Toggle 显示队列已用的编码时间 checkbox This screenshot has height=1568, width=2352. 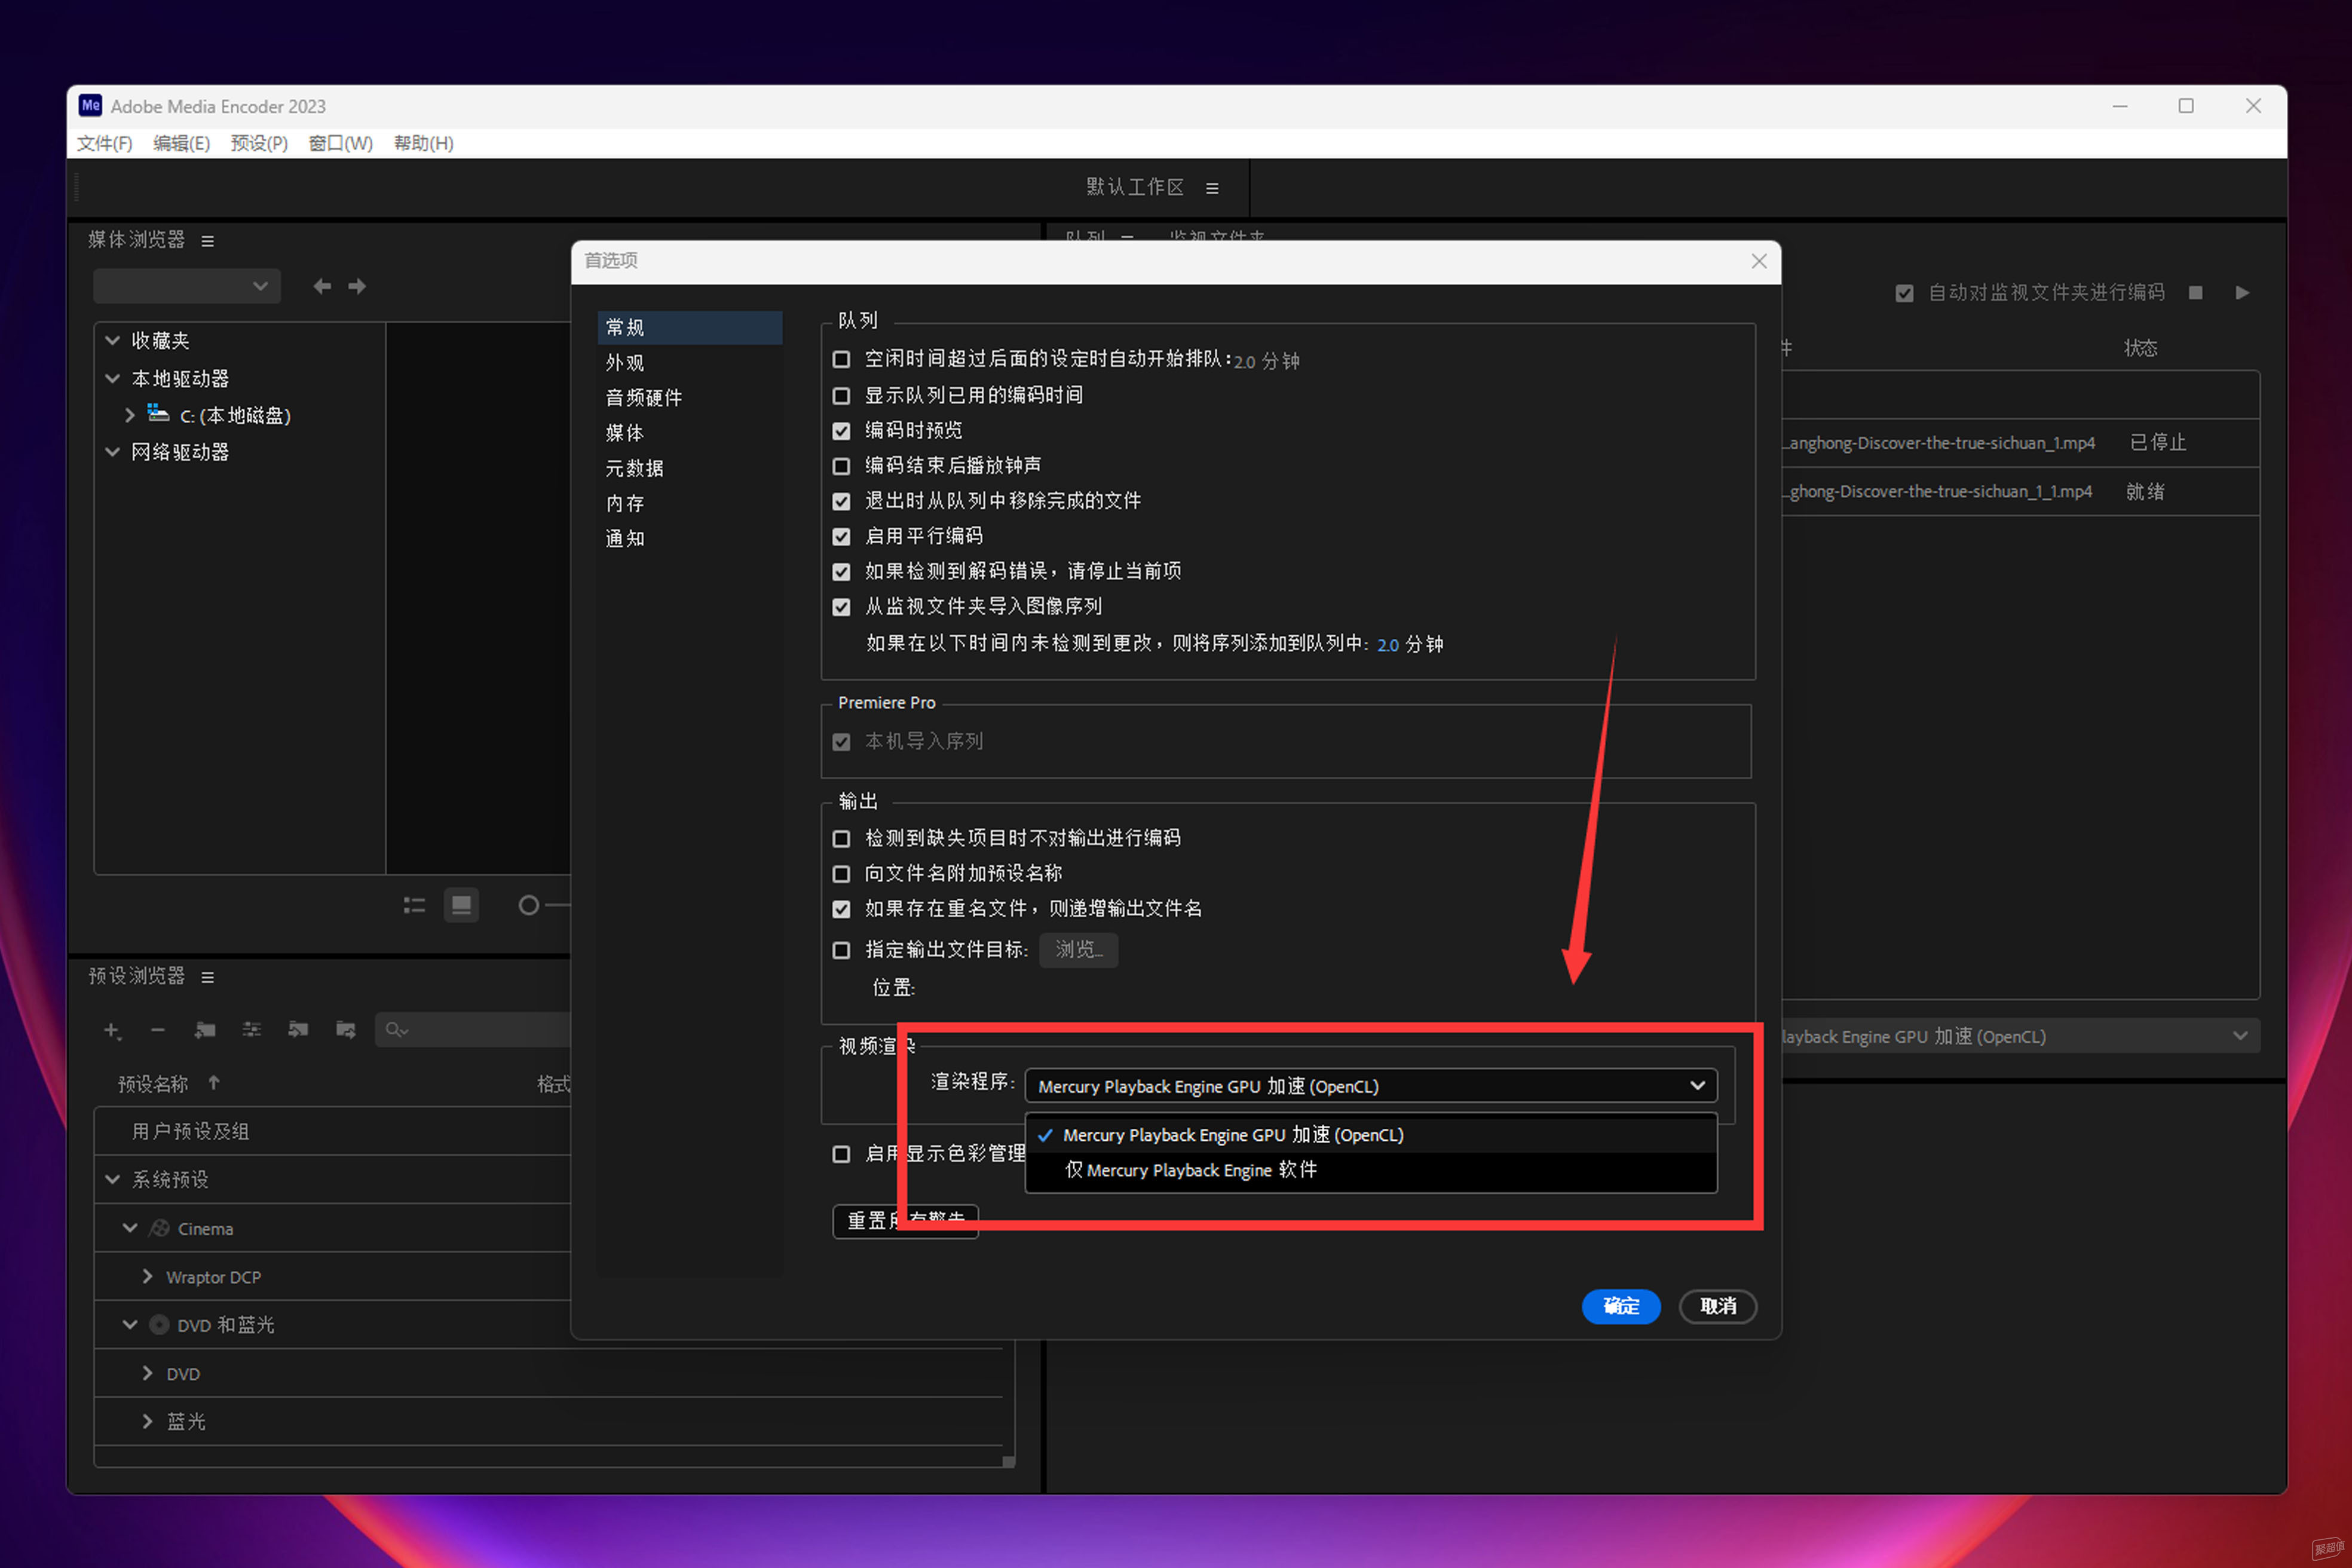click(x=842, y=396)
